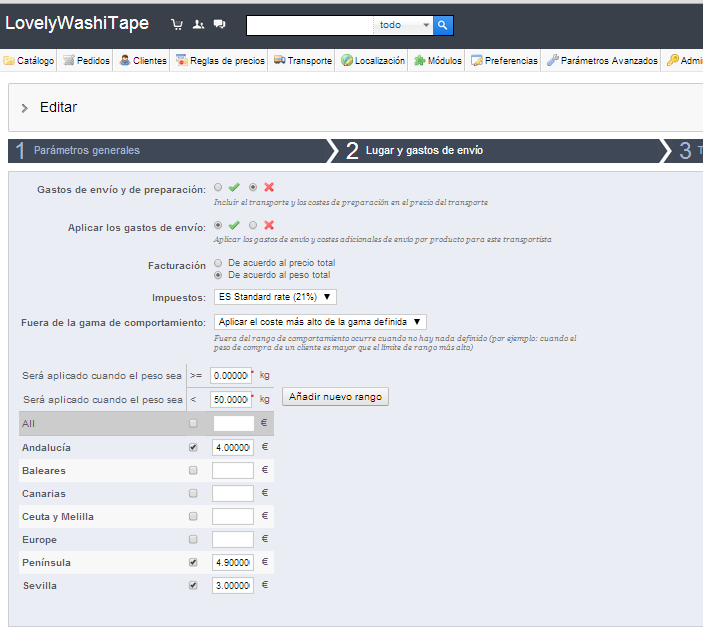Click the All zones price field

tap(234, 423)
